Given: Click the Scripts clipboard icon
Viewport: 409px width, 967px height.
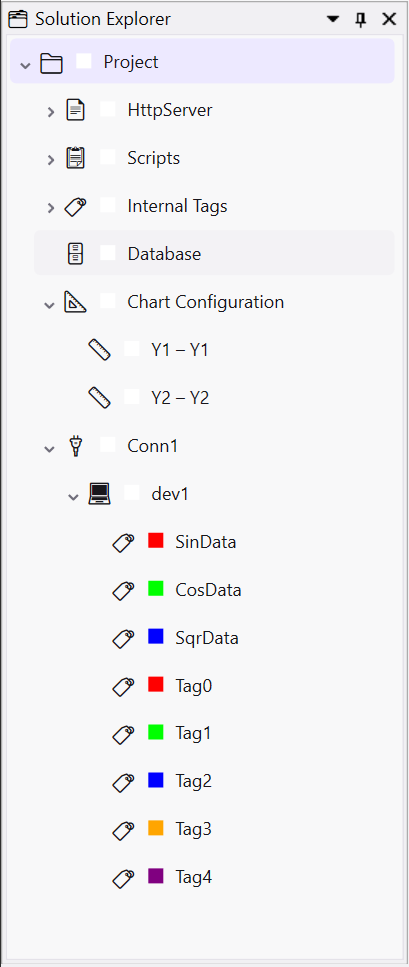Looking at the screenshot, I should coord(75,158).
